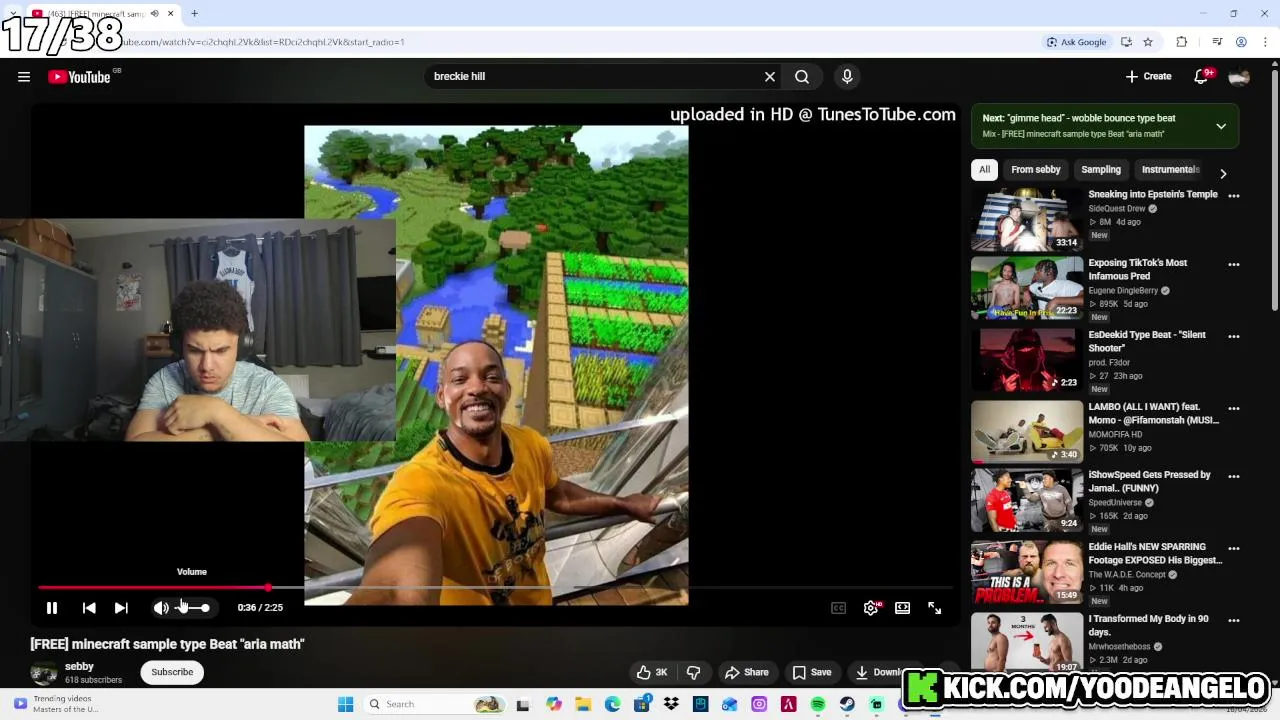Subscribe to sebby channel
Image resolution: width=1280 pixels, height=720 pixels.
172,672
